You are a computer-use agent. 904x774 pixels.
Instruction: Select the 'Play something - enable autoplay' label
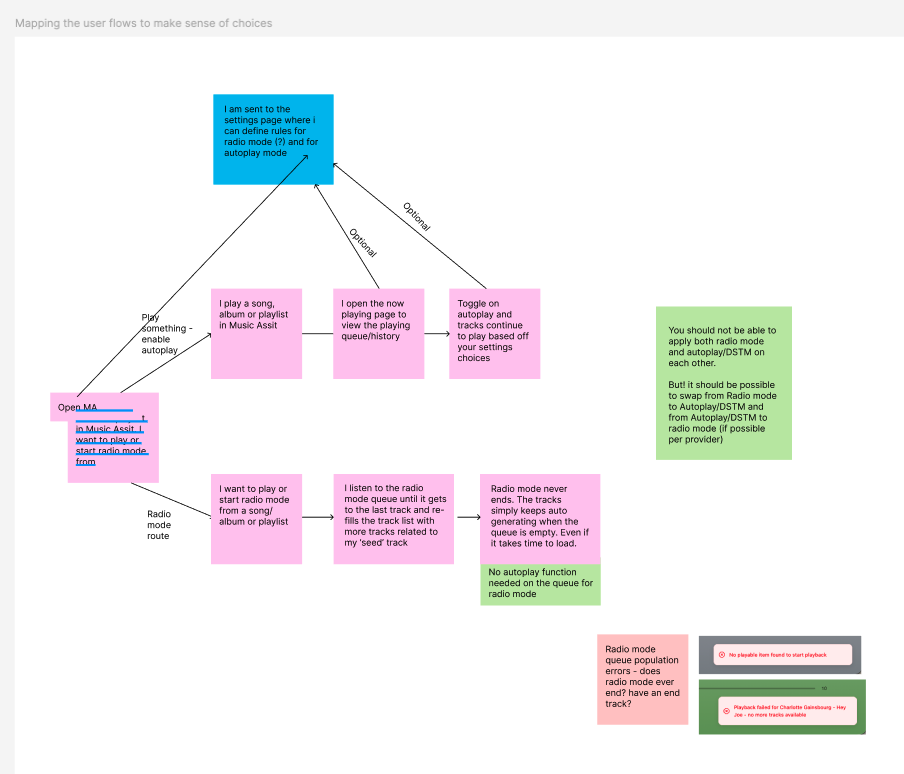pyautogui.click(x=167, y=334)
